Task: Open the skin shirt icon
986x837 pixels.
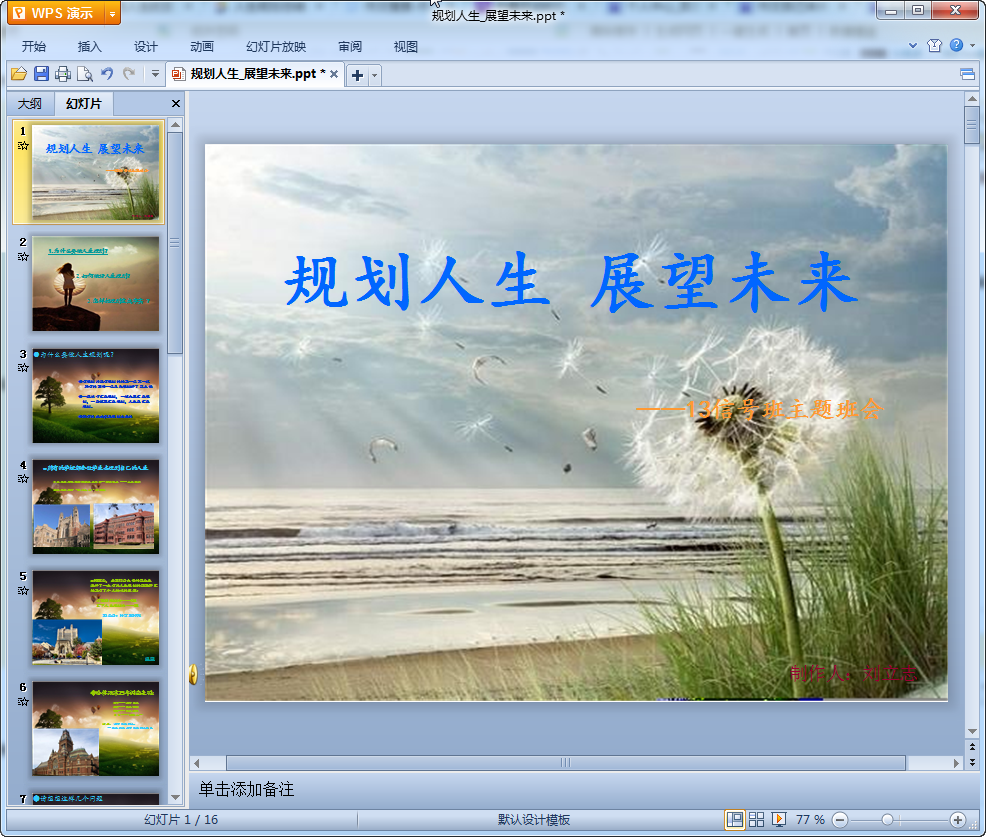Action: 934,45
